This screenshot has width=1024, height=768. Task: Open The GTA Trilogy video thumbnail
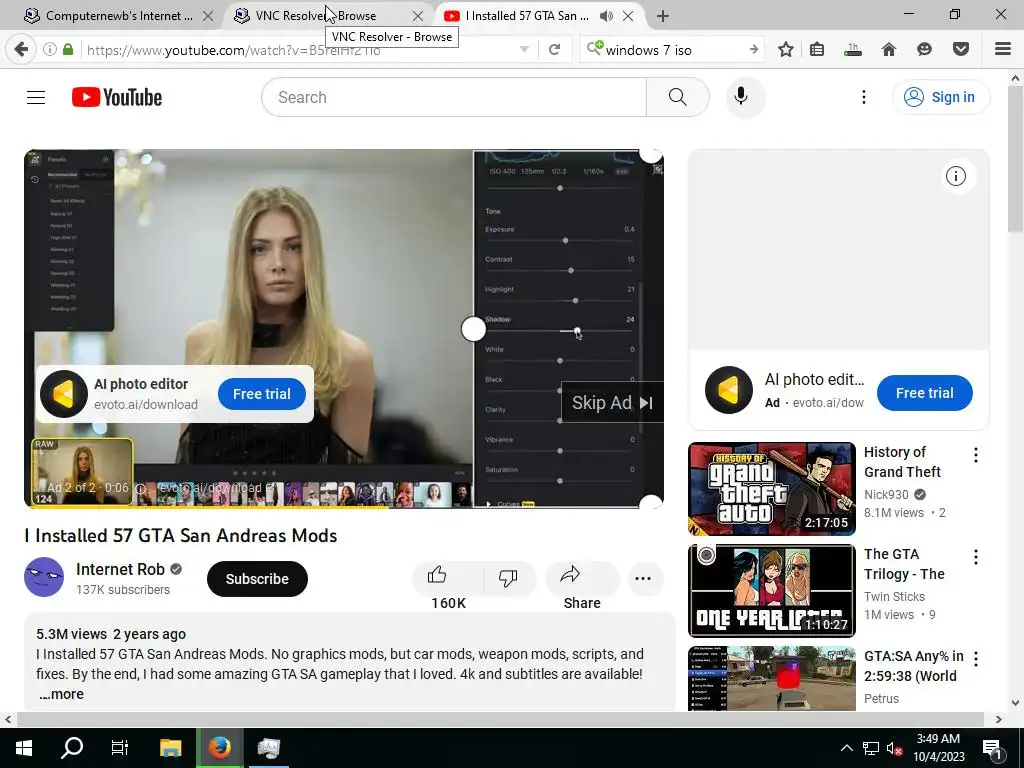[771, 590]
